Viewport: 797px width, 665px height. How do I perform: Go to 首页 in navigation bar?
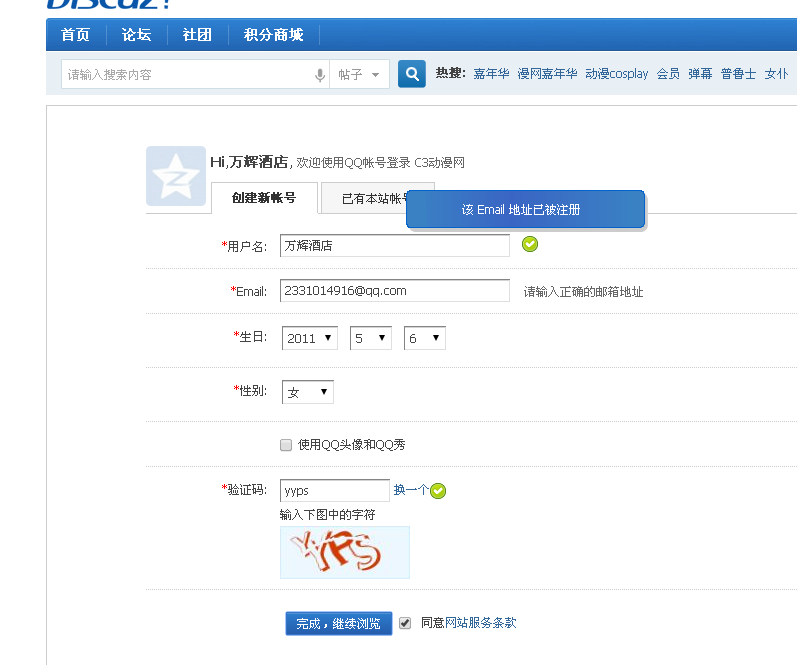click(x=75, y=35)
